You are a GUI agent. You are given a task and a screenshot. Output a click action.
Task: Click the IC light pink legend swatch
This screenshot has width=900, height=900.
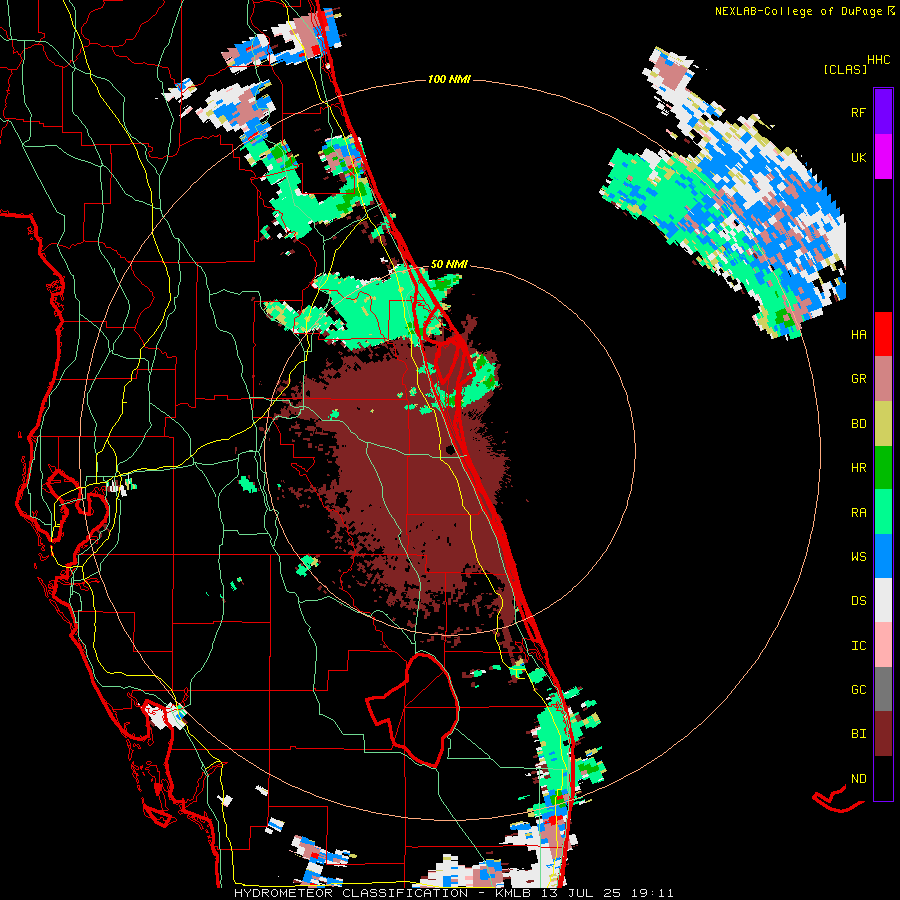point(883,645)
